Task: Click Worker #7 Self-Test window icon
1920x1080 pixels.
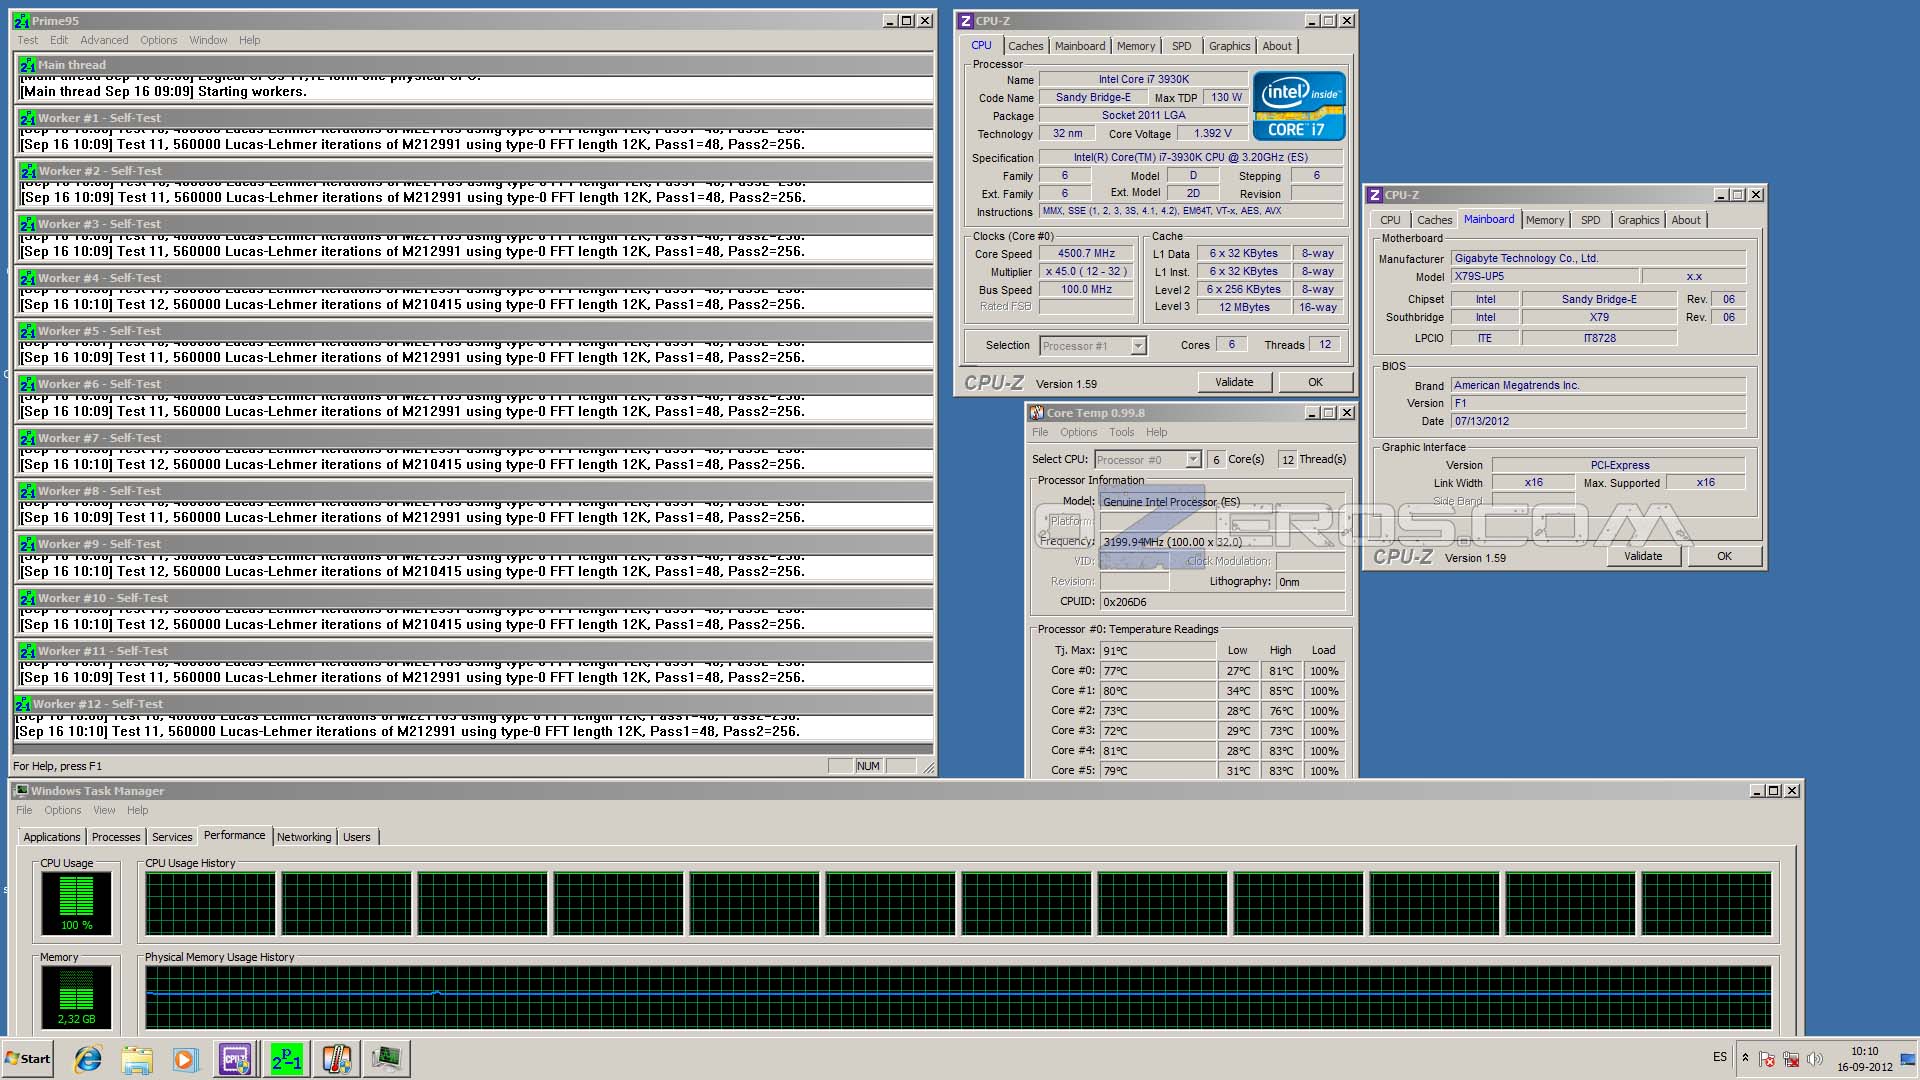Action: (x=27, y=438)
